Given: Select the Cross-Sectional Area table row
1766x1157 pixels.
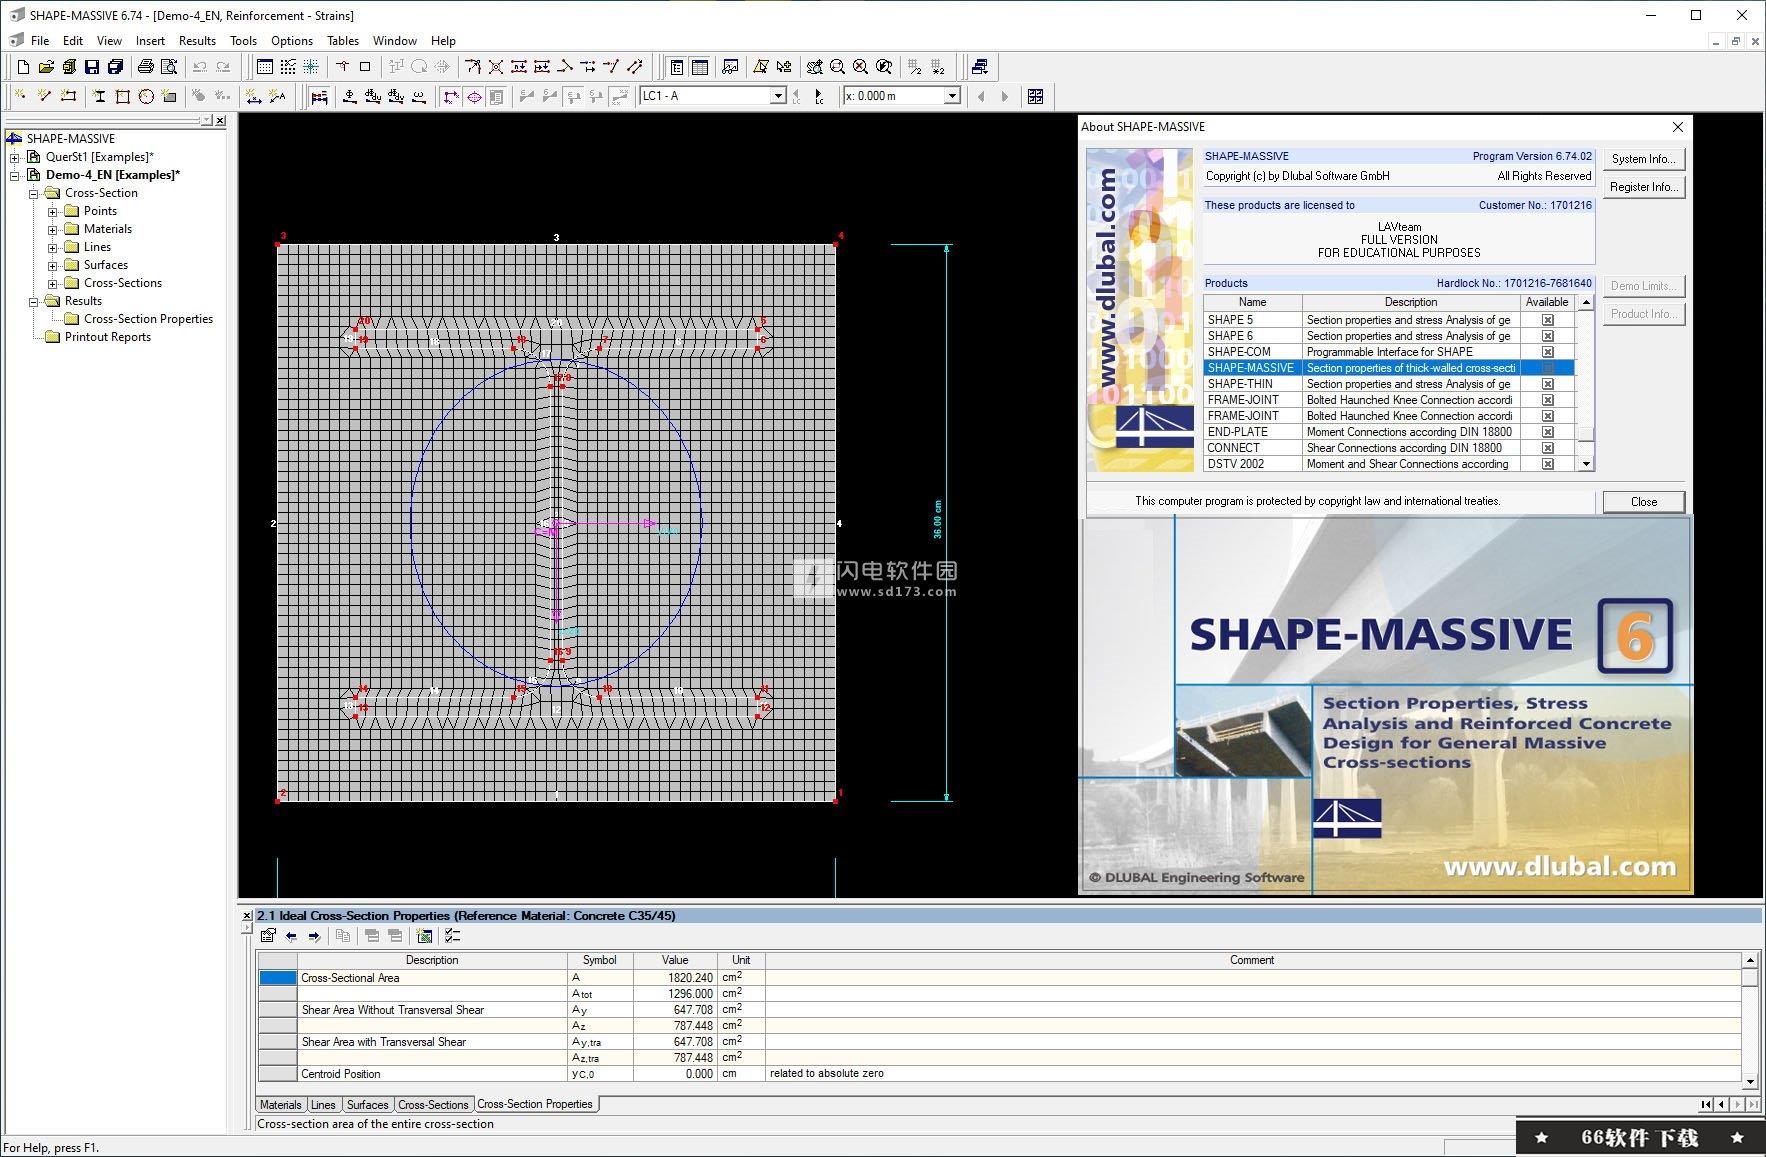Looking at the screenshot, I should click(1000, 978).
